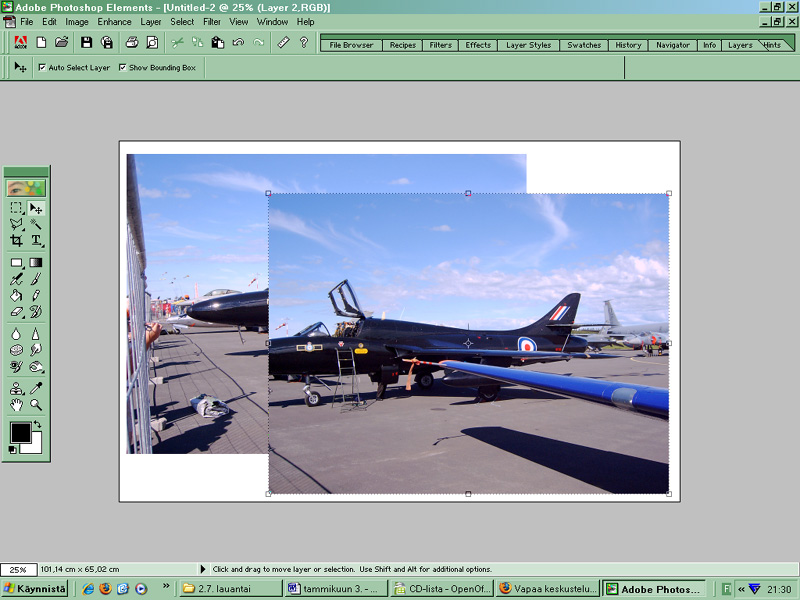This screenshot has width=800, height=600.
Task: Open the History palette tab
Action: (628, 45)
